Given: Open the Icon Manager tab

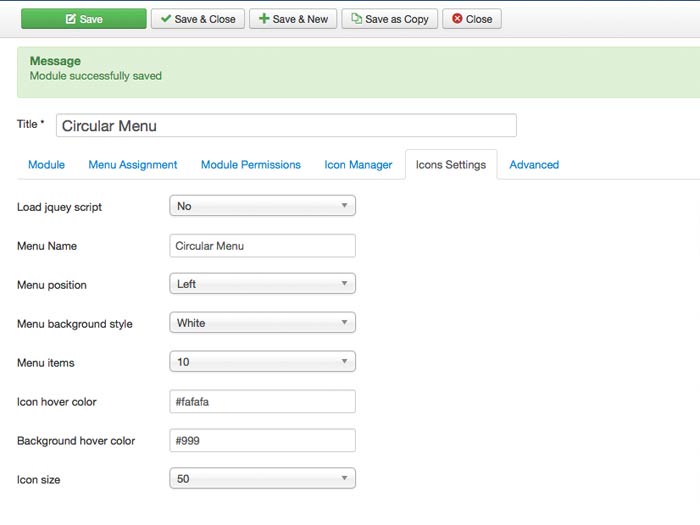Looking at the screenshot, I should (358, 165).
